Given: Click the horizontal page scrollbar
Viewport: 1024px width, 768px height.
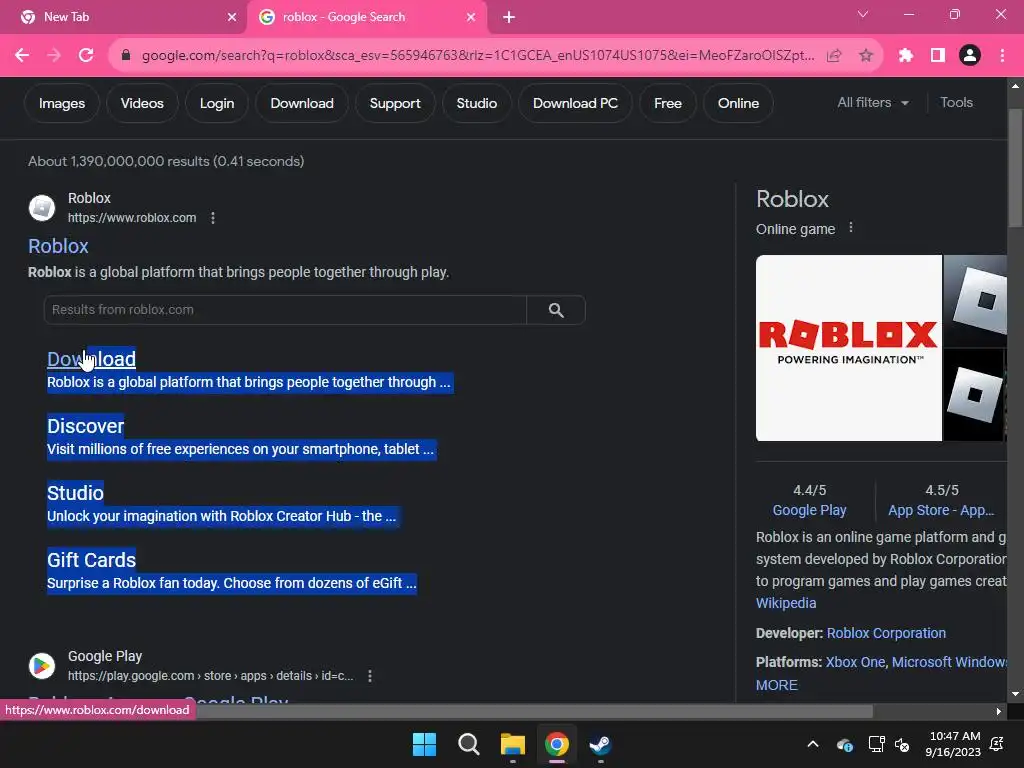Looking at the screenshot, I should point(535,711).
